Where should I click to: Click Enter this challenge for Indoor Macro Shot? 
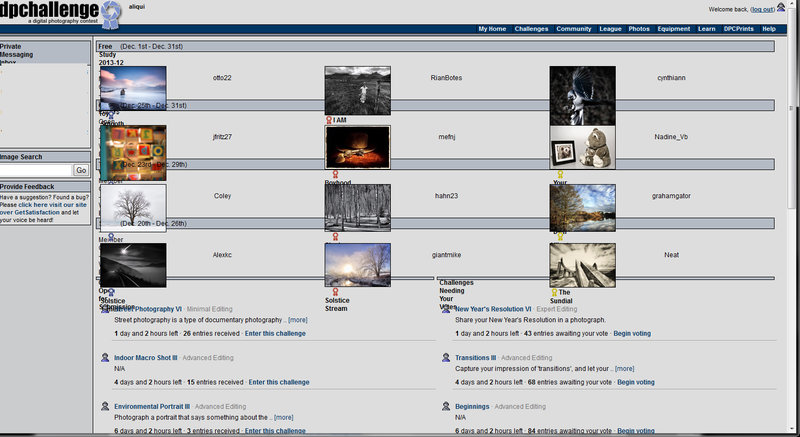coord(279,382)
